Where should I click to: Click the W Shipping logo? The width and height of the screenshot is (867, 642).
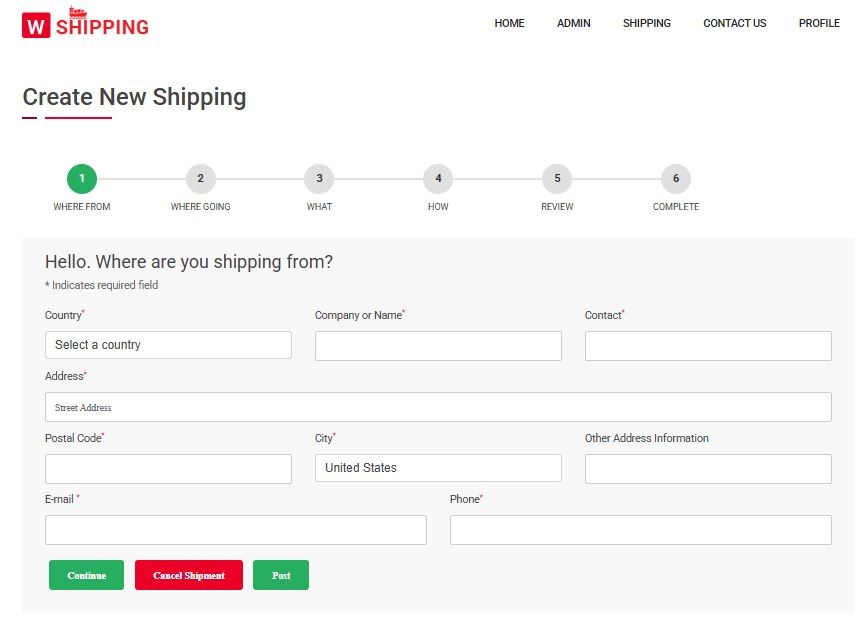(85, 24)
